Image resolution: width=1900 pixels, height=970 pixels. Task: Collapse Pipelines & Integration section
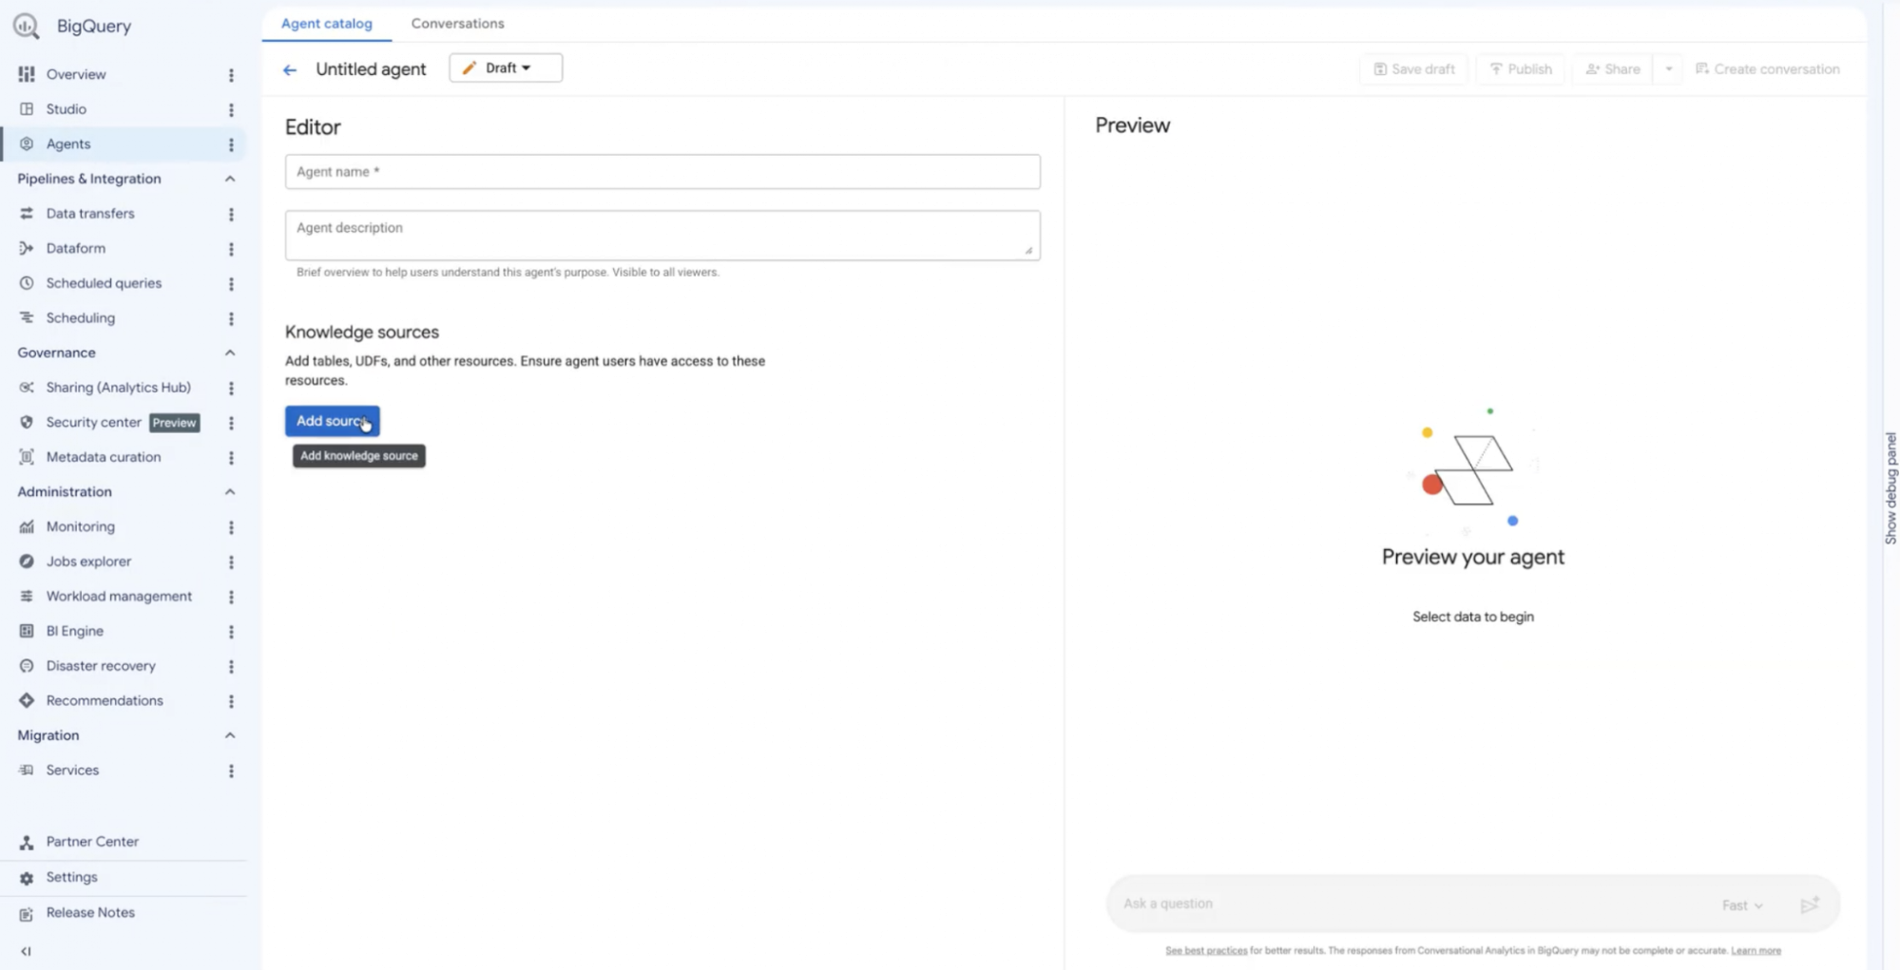[x=230, y=179]
